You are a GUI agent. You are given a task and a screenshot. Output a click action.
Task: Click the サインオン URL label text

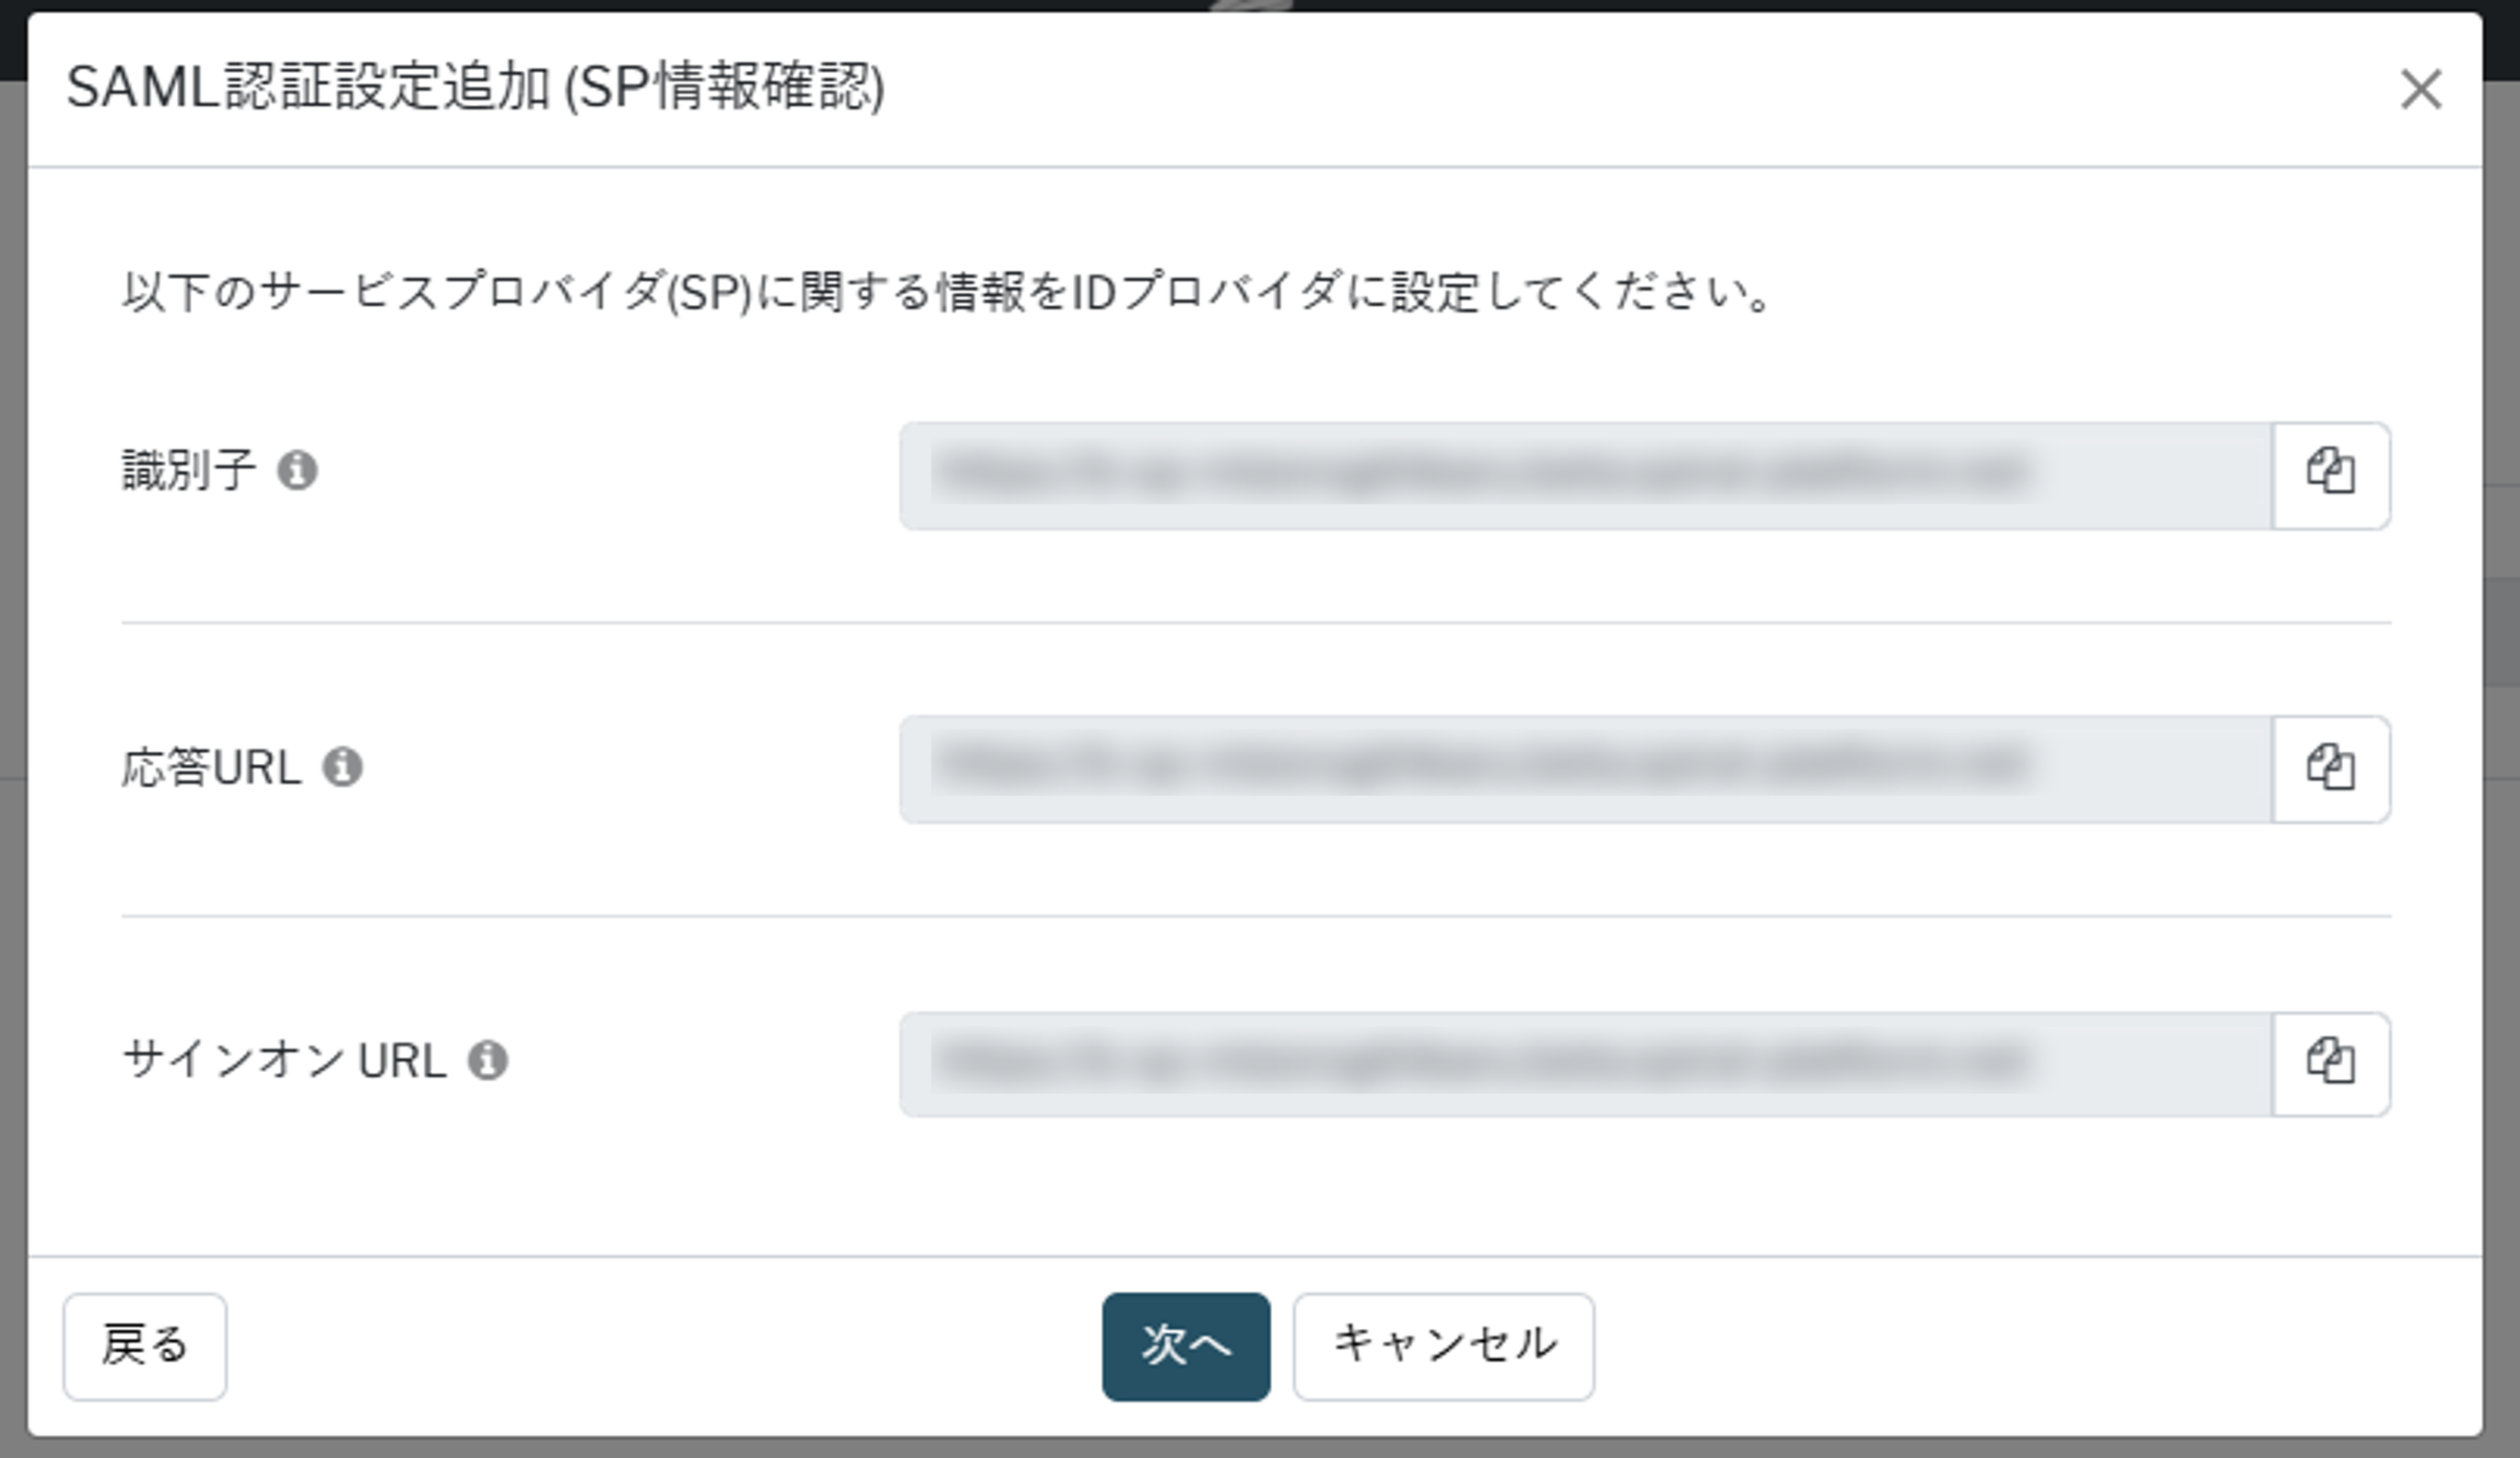tap(284, 1060)
